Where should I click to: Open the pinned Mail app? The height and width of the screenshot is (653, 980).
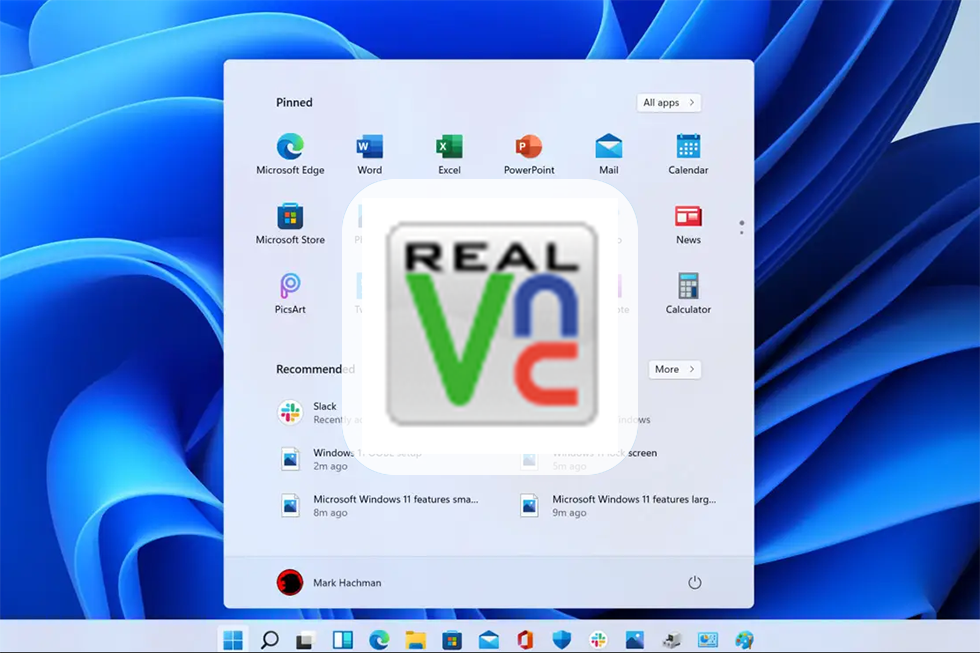pos(609,154)
